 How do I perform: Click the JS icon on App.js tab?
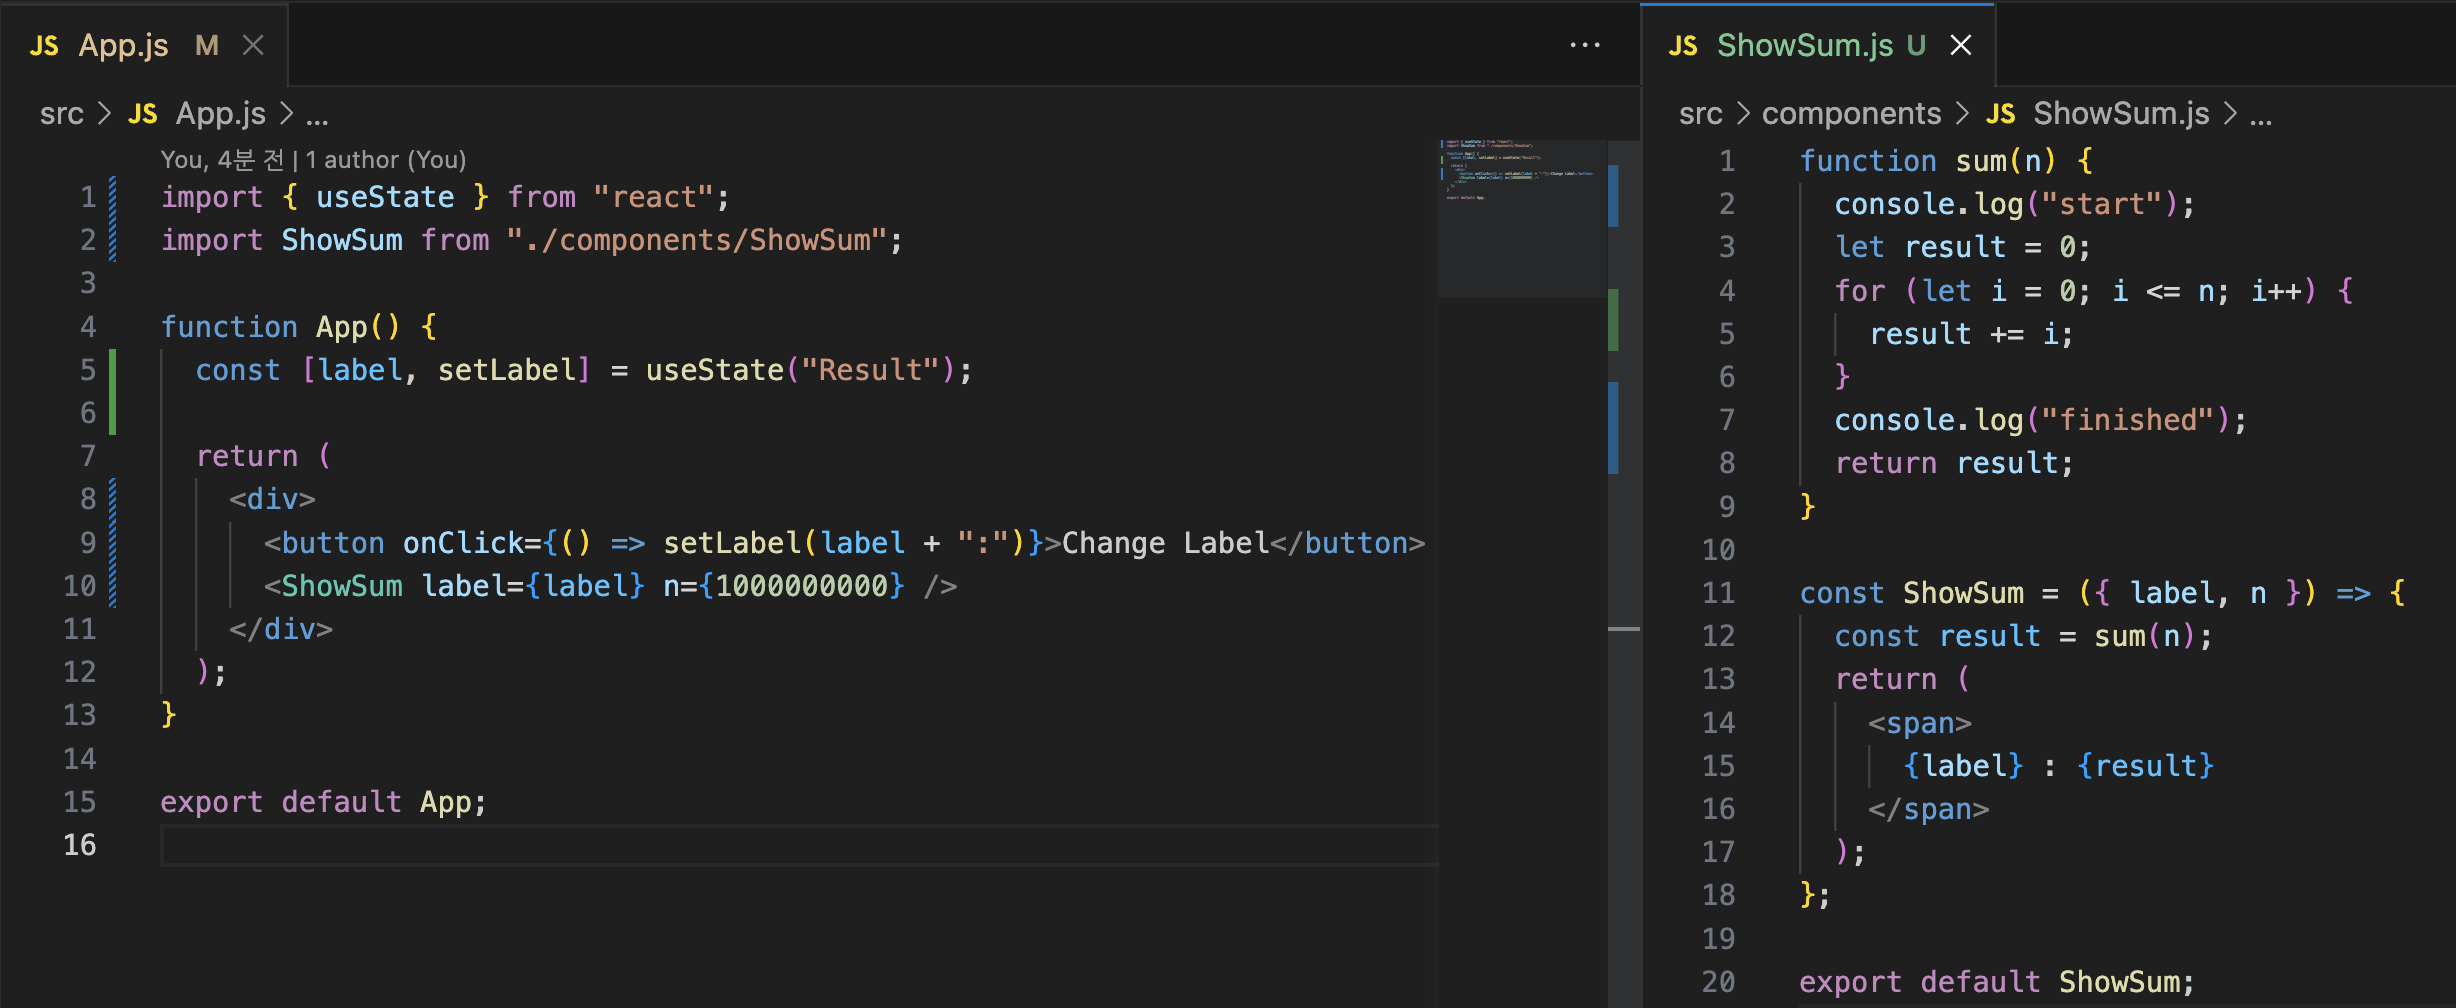pos(44,46)
